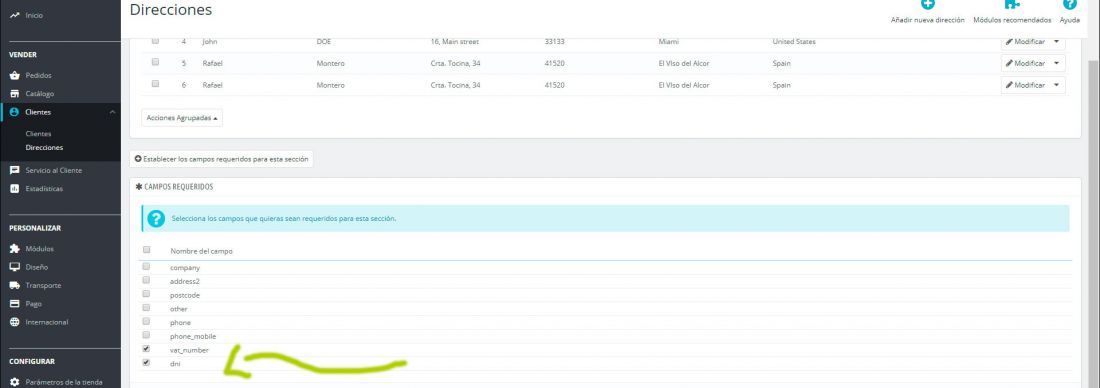Check the company required field
Image resolution: width=1100 pixels, height=388 pixels.
(146, 267)
